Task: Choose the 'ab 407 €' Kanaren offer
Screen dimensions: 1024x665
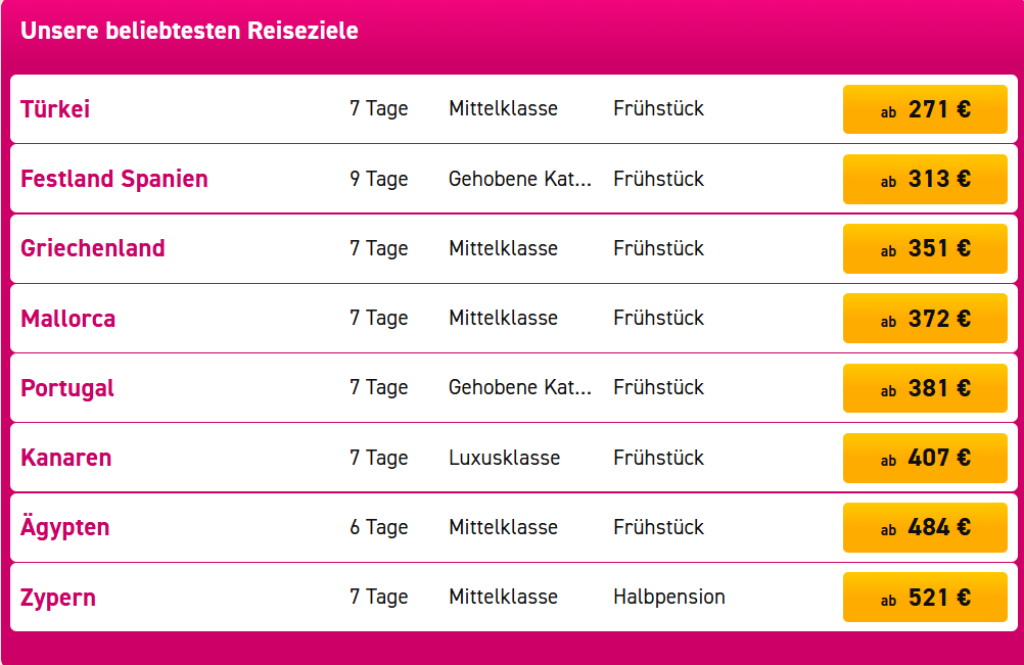Action: point(924,458)
